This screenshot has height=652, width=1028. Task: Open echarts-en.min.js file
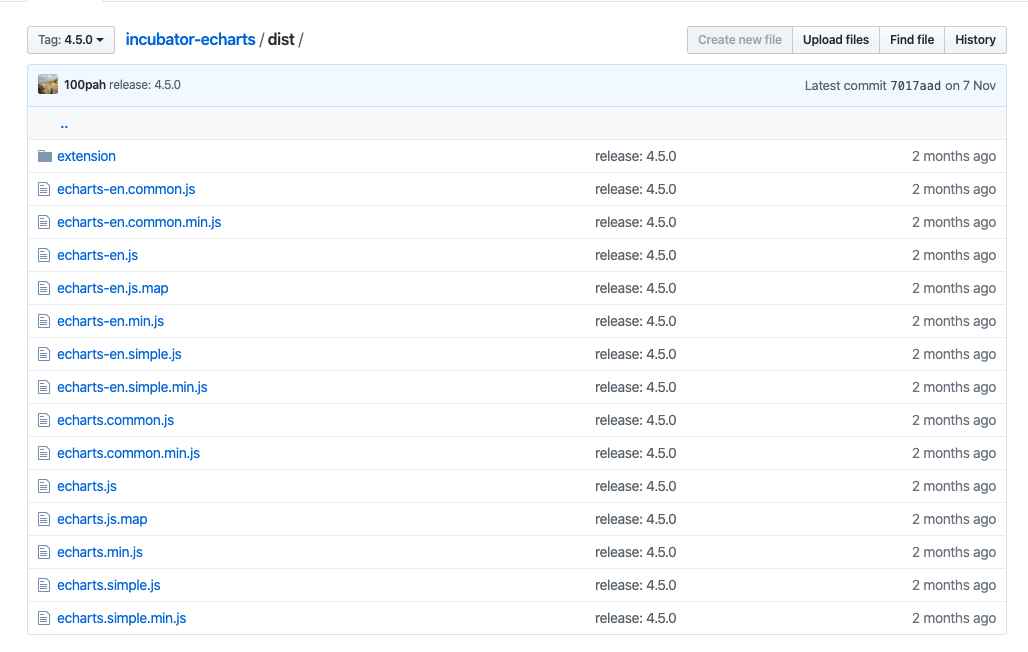[x=110, y=321]
